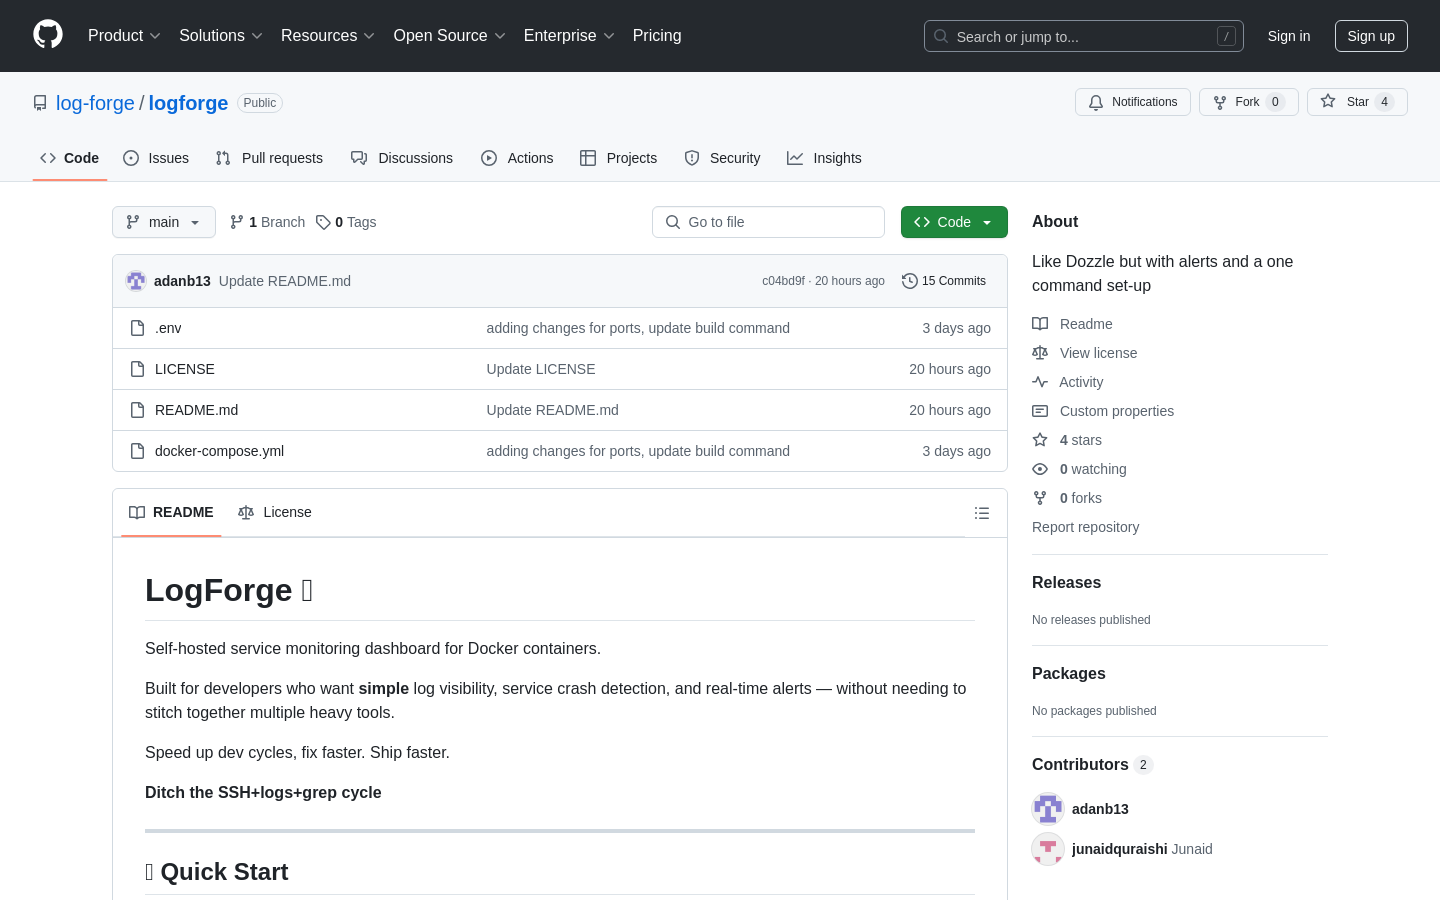Open the Actions tab

(517, 158)
